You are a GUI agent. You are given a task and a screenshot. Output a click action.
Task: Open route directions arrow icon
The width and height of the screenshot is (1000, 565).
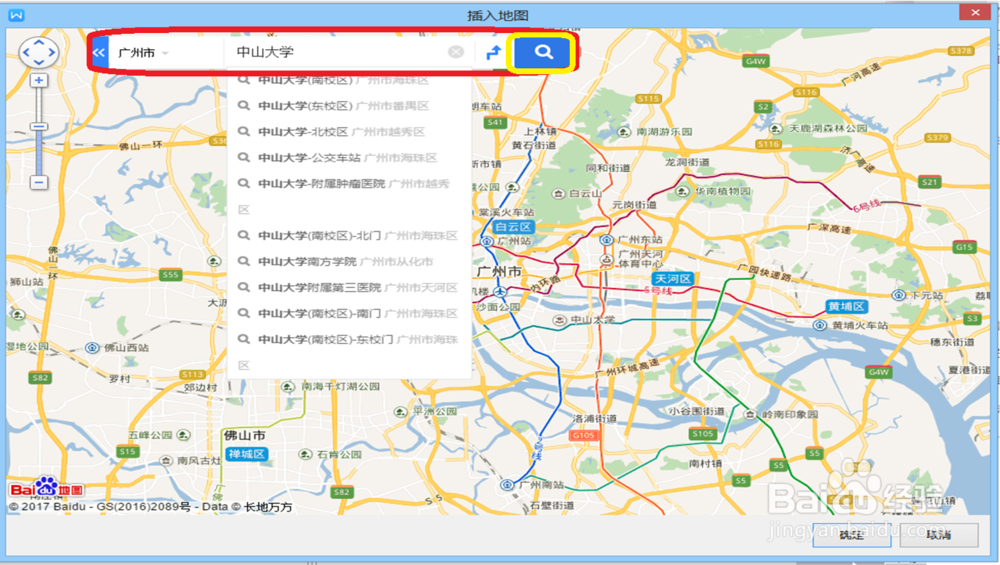click(x=493, y=53)
